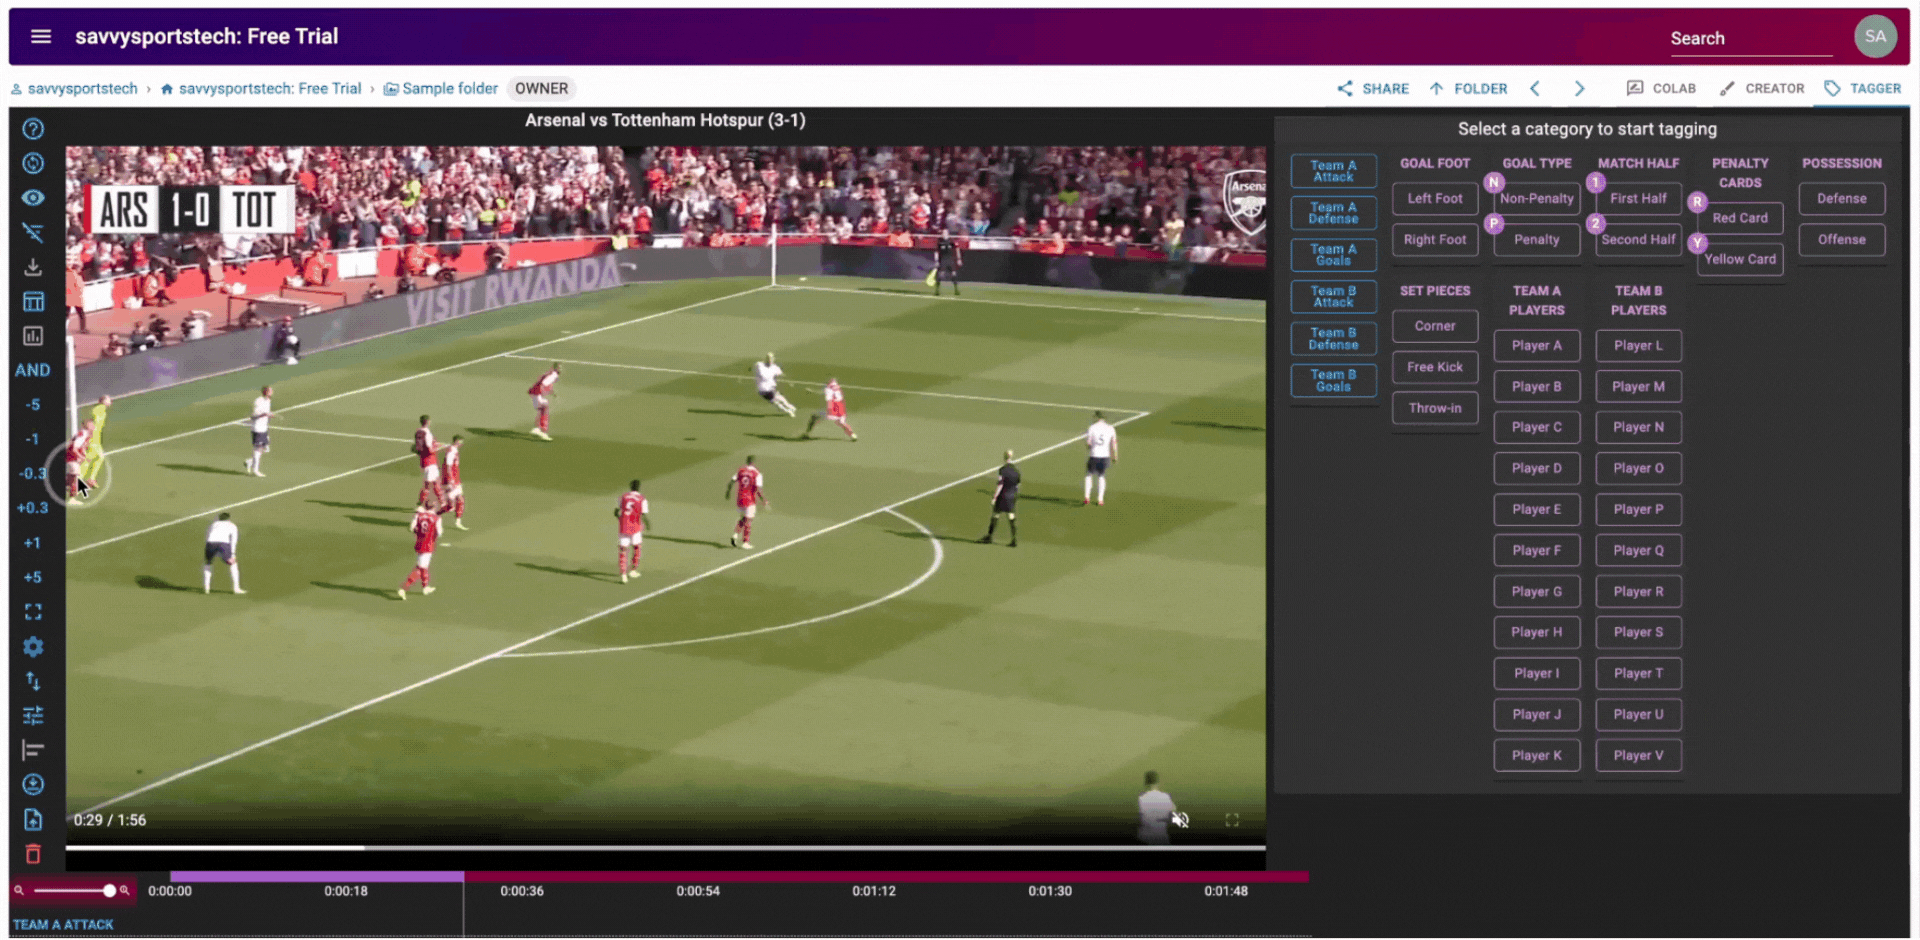Skip forward 5 seconds with +5

coord(33,577)
